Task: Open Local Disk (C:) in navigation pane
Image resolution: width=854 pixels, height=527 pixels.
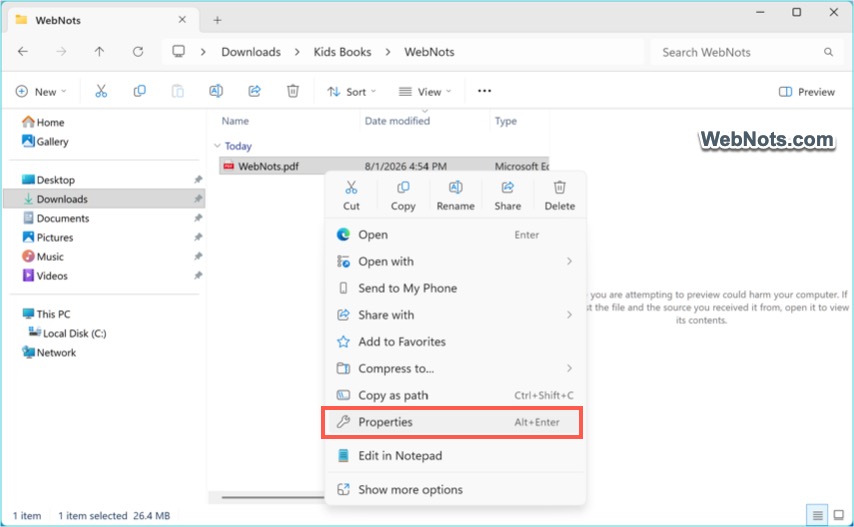Action: 68,333
